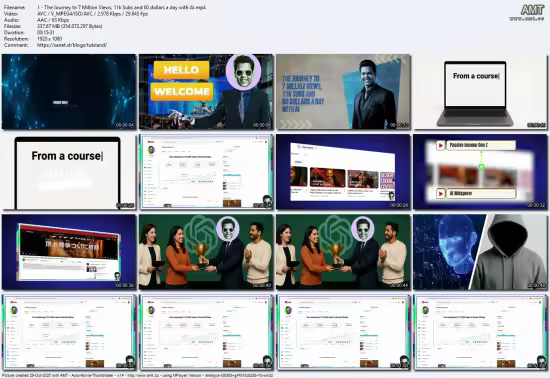Open the dark blue particle intro thumbnail
Screen dimensions: 550x378
click(69, 92)
